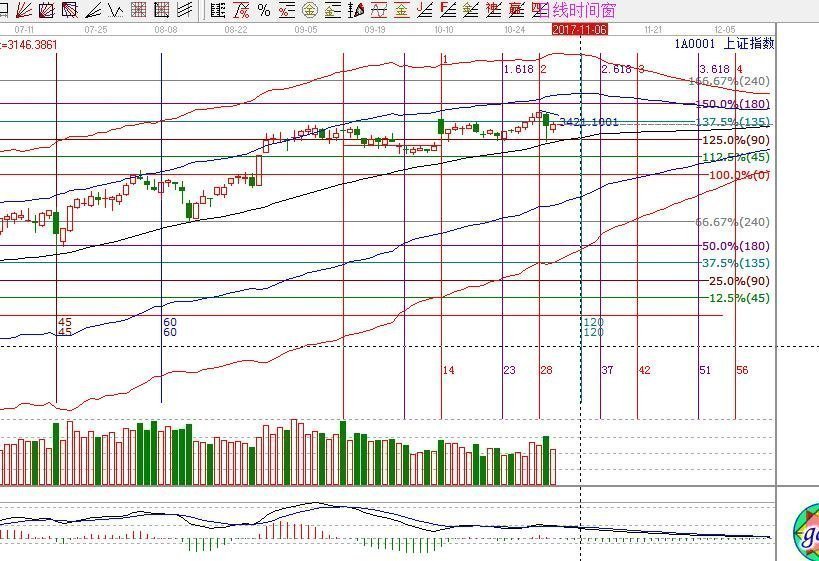Click the 金 with right-side lines icon
The image size is (819, 561).
(x=333, y=10)
